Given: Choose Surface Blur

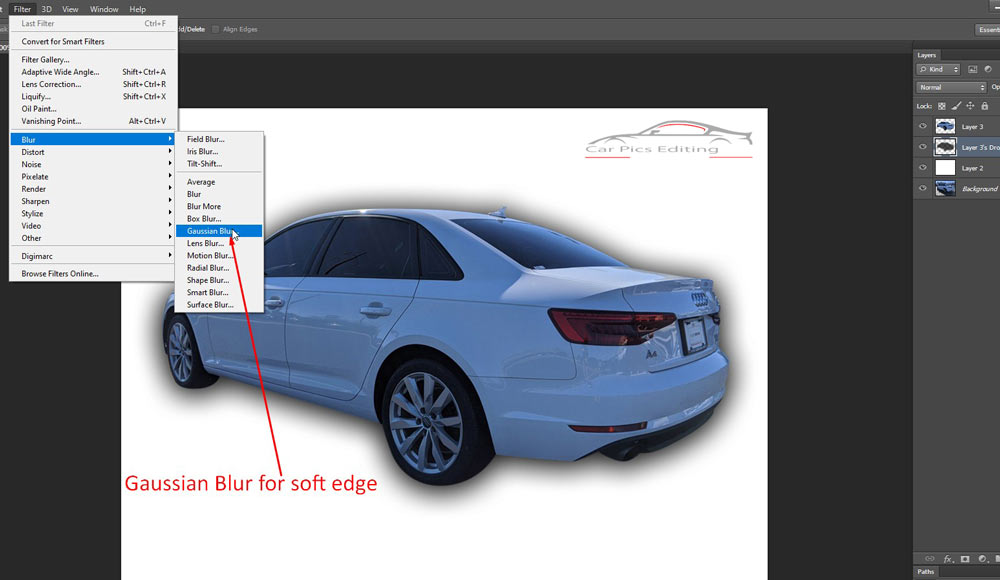Looking at the screenshot, I should click(x=219, y=305).
